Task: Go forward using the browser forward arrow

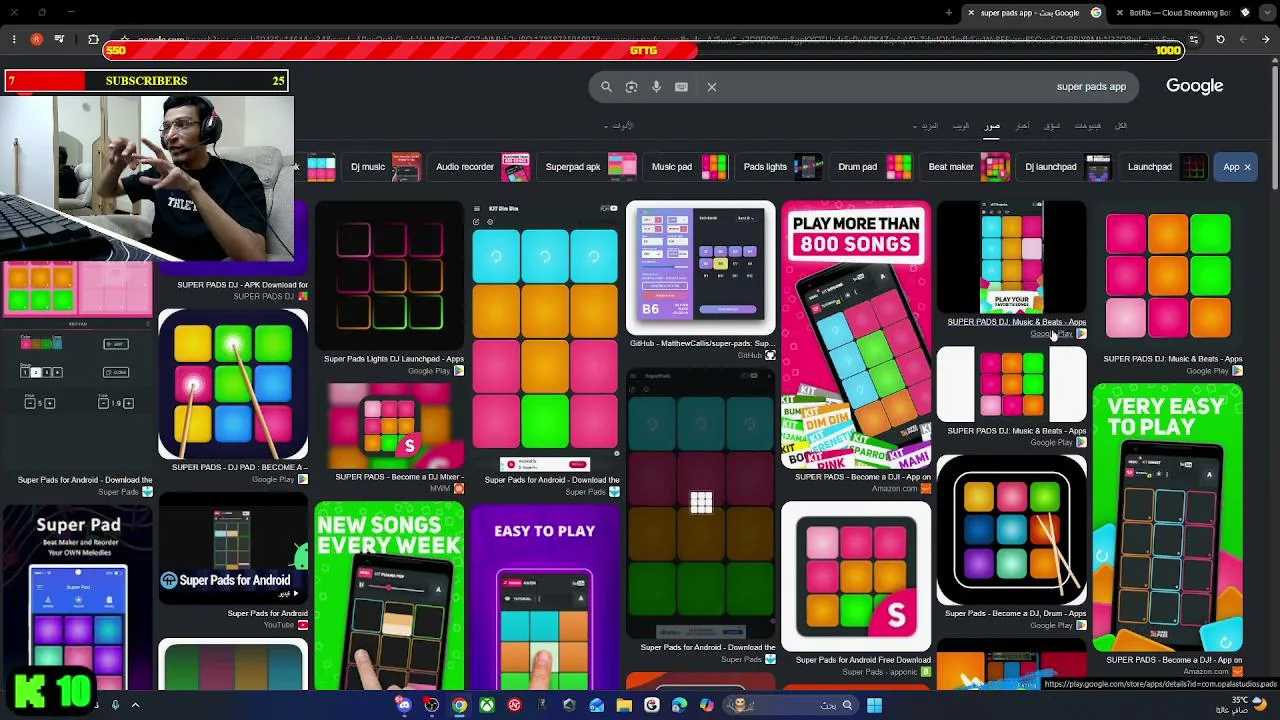Action: click(1243, 40)
